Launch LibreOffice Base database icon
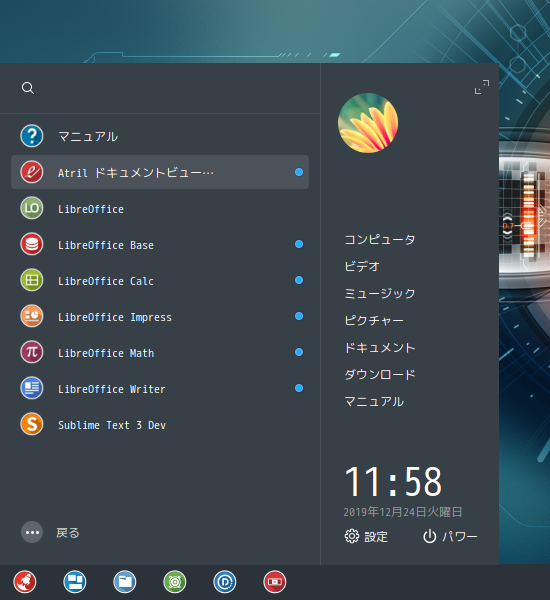This screenshot has height=600, width=550. (32, 244)
